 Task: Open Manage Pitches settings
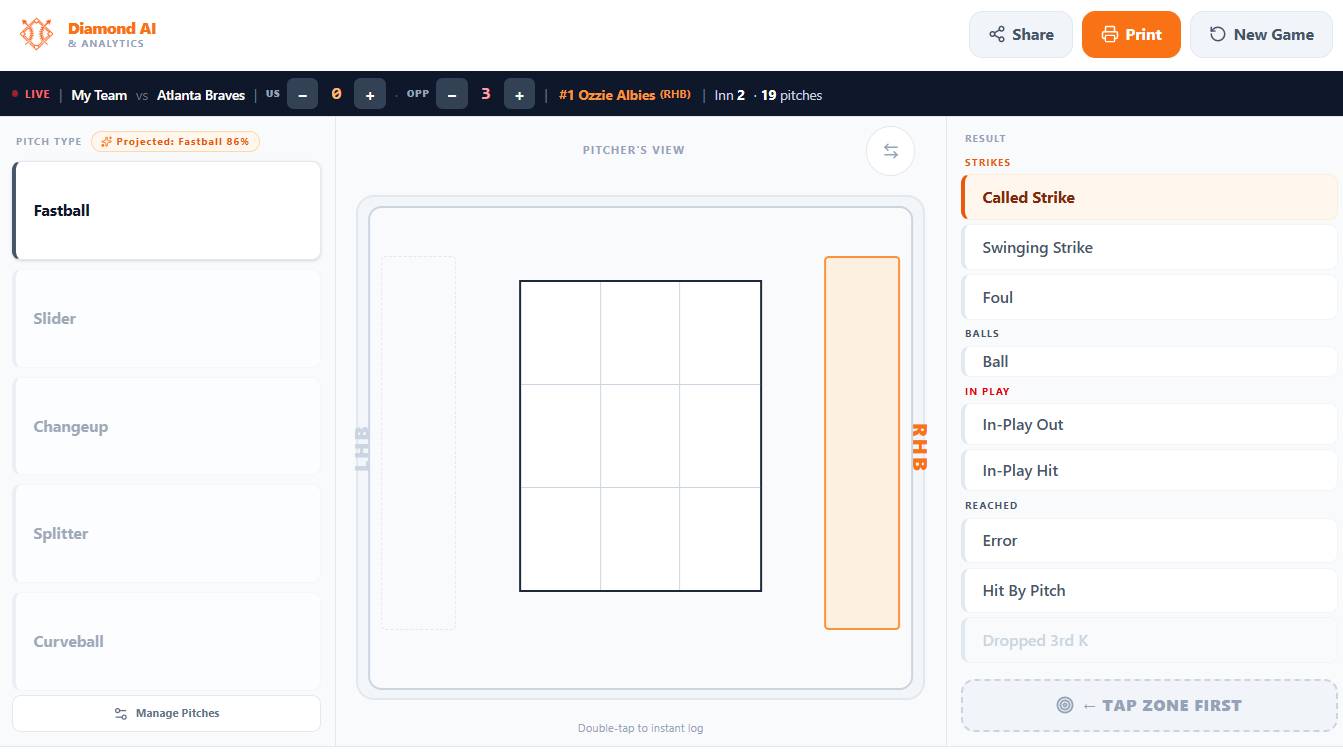(x=166, y=713)
